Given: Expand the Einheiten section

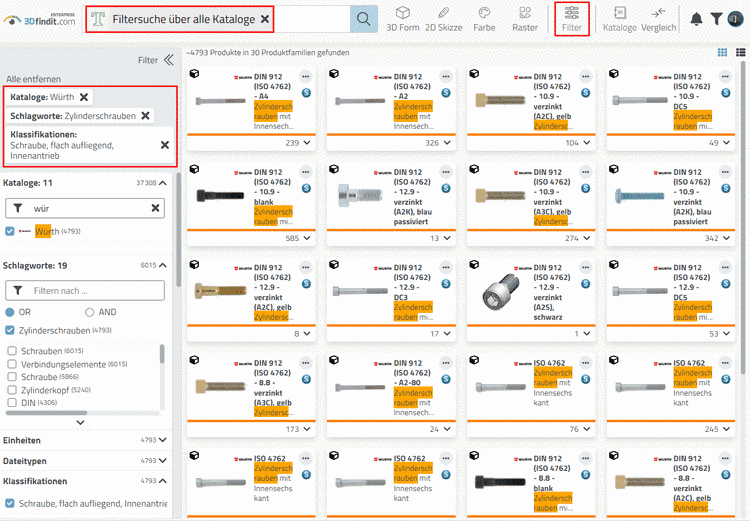Looking at the screenshot, I should tap(163, 440).
